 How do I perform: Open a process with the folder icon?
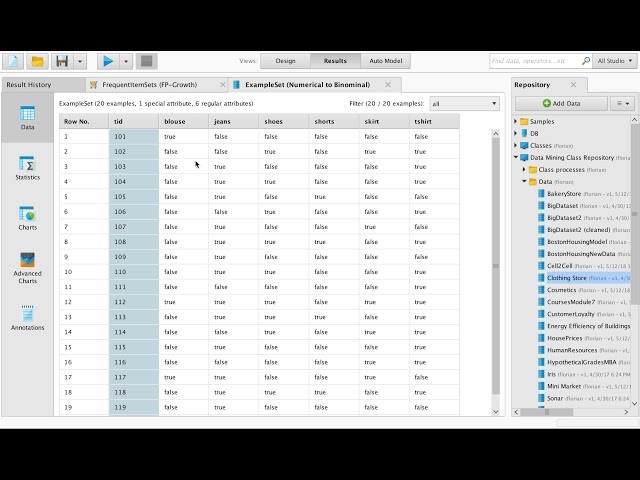(38, 61)
